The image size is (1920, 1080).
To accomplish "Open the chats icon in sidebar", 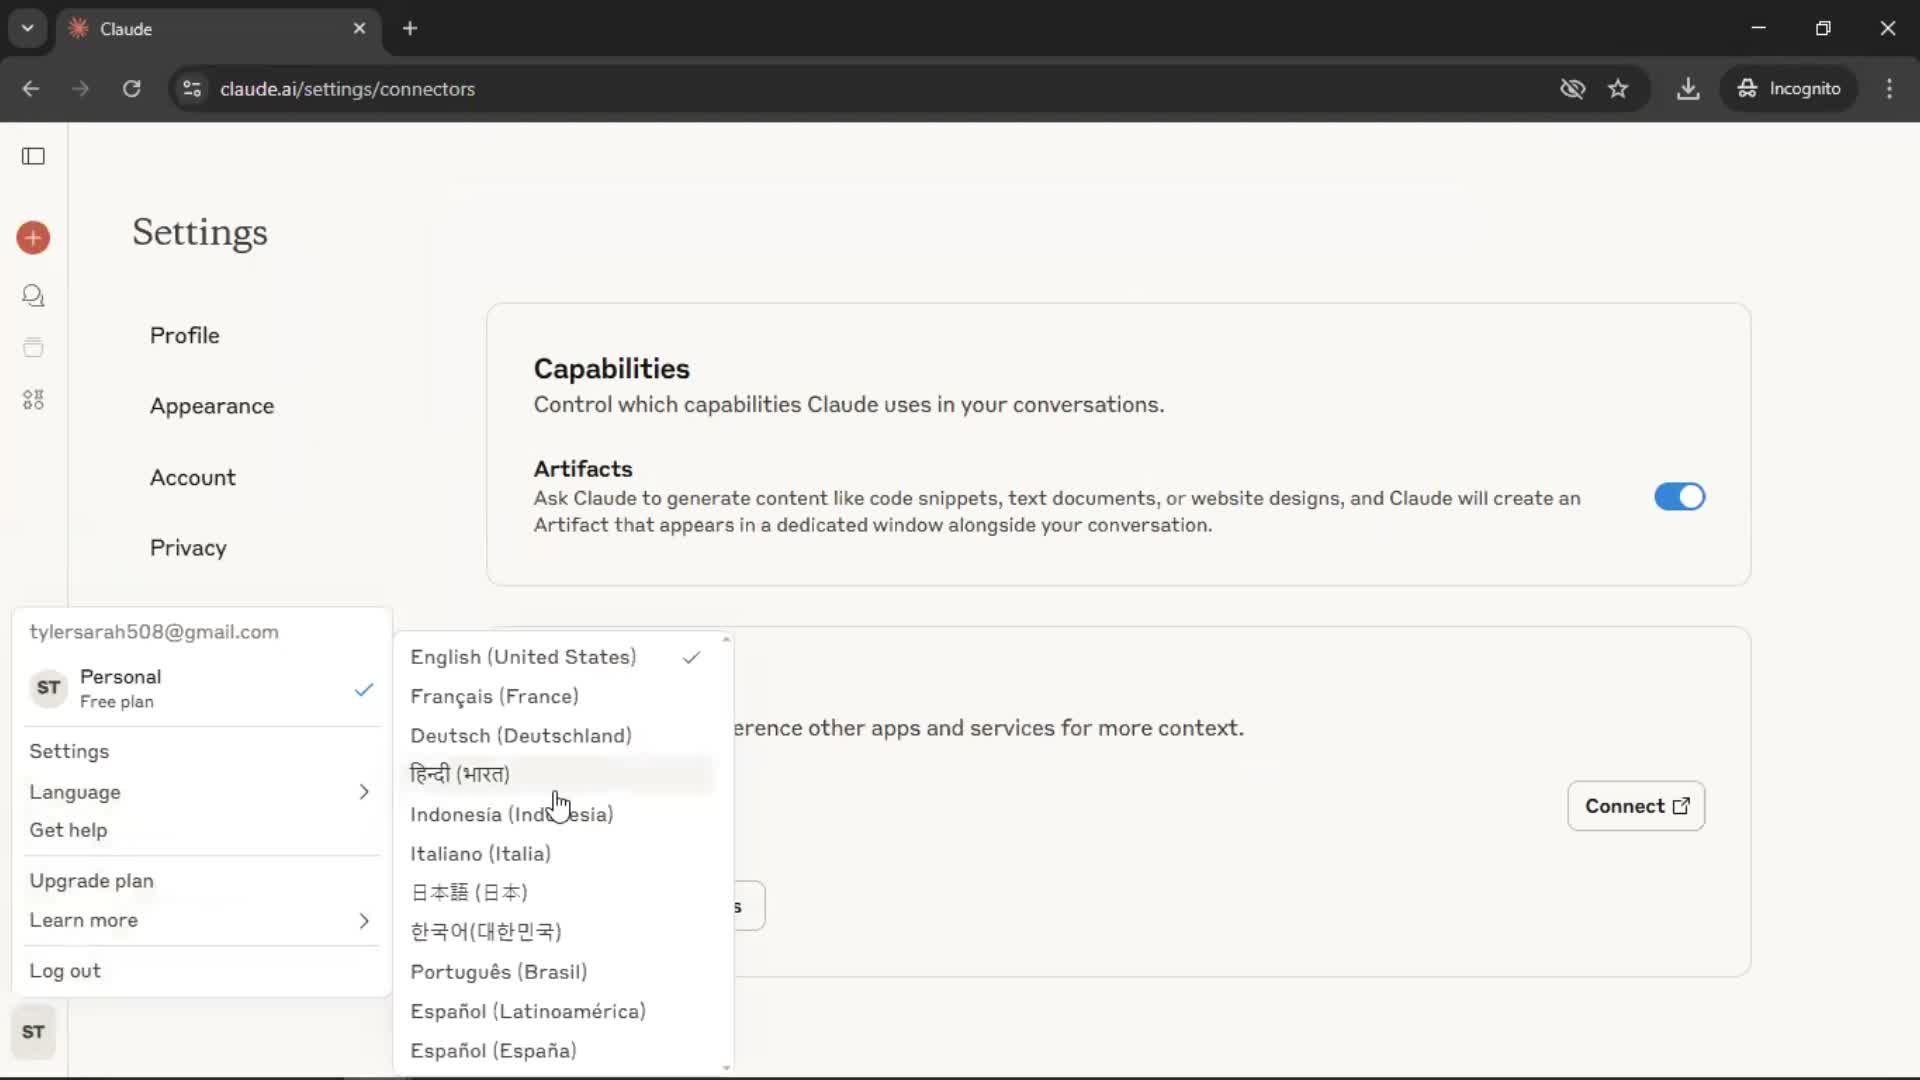I will pos(33,296).
